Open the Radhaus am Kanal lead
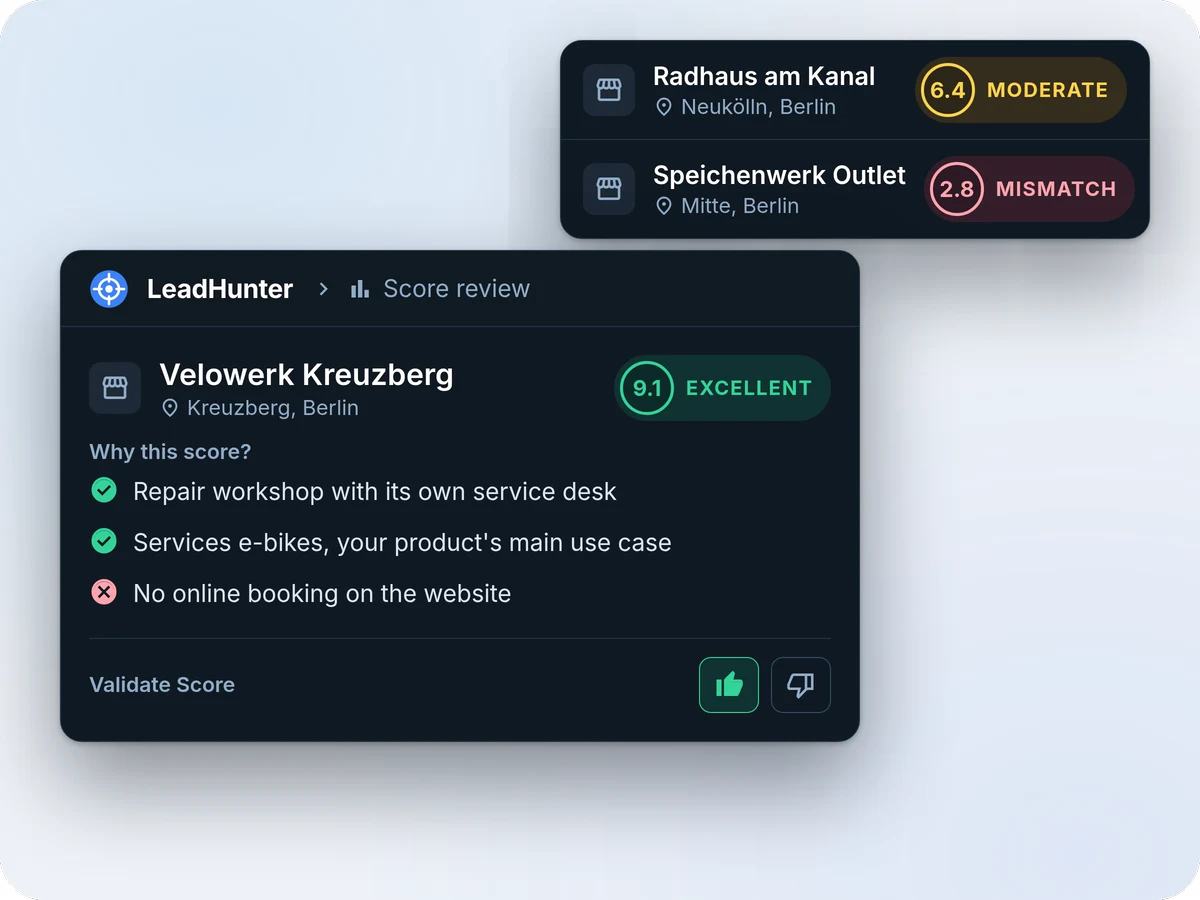Screen dimensions: 1200x900 point(764,77)
